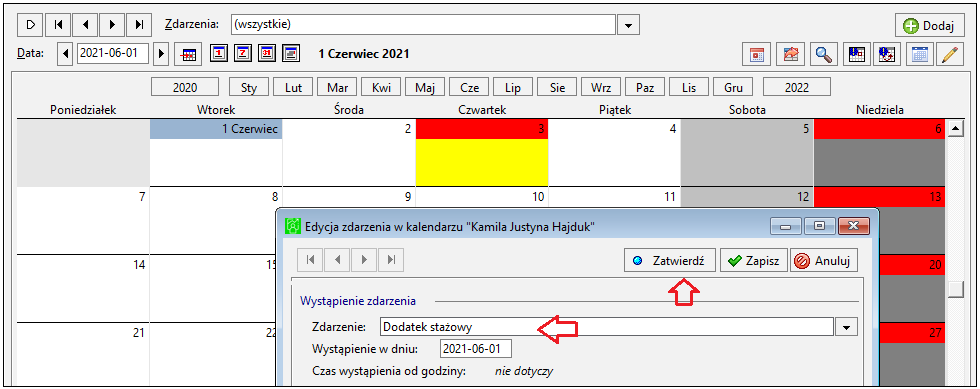Viewport: 980px width, 389px height.
Task: Click the blue calendar grid icon
Action: [x=919, y=54]
